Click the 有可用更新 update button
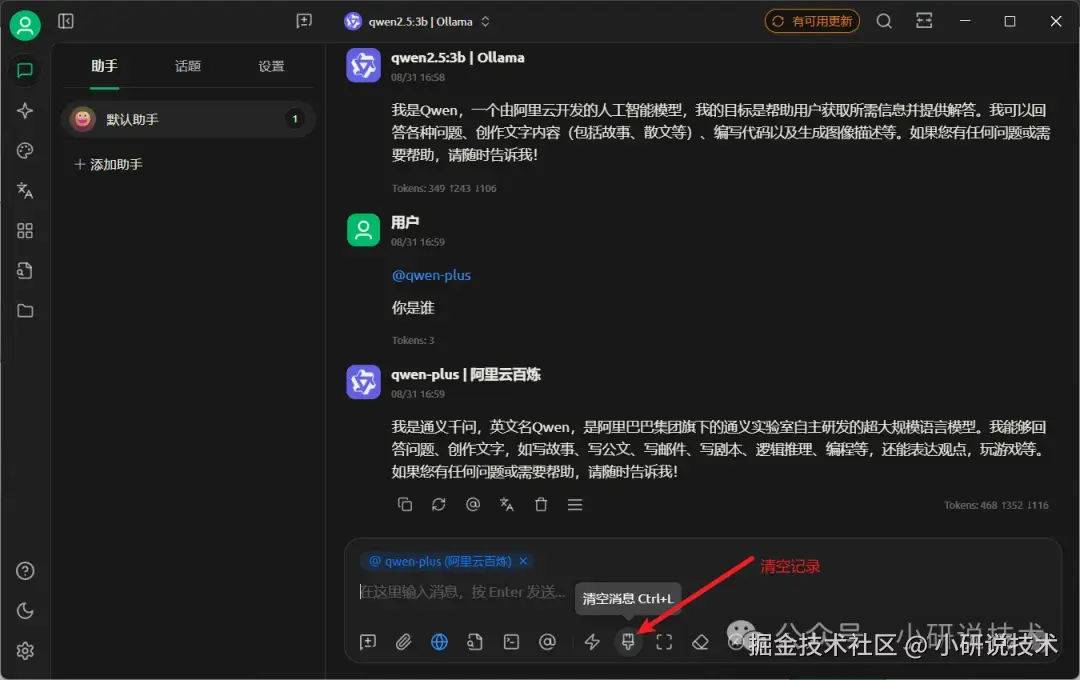The width and height of the screenshot is (1080, 680). click(x=812, y=21)
